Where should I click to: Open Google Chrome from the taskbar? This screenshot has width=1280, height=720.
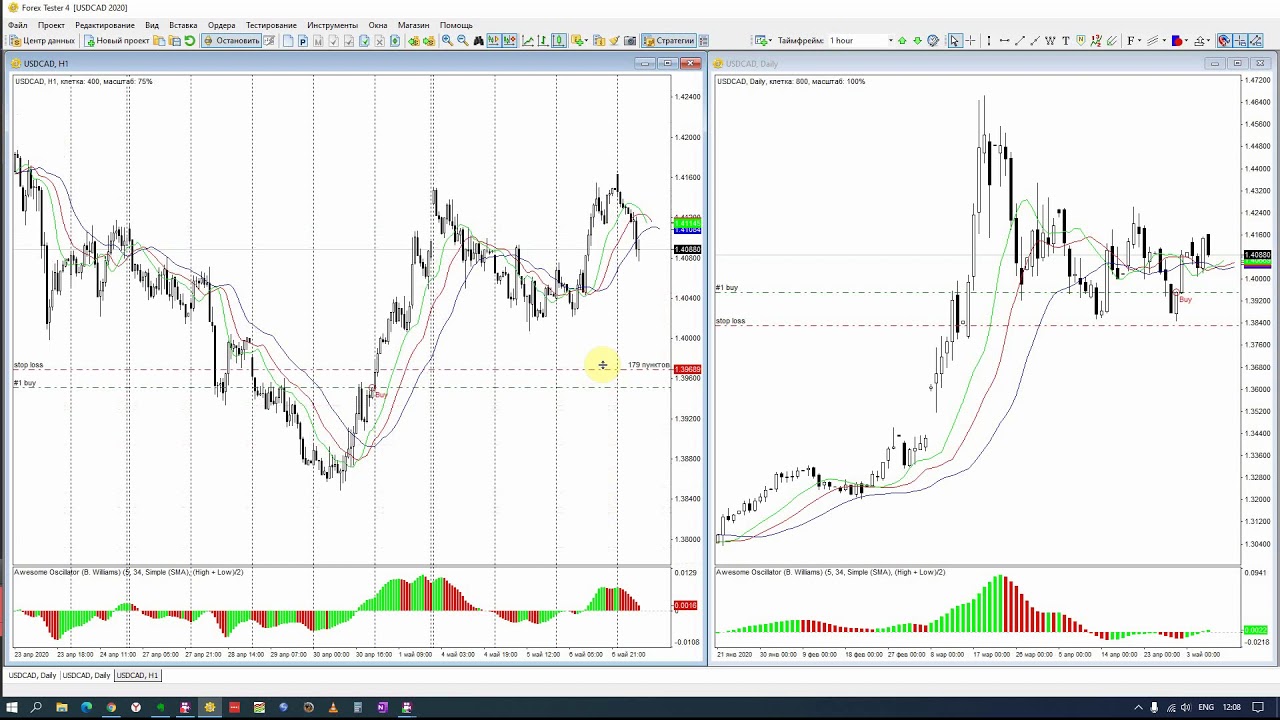coord(111,708)
